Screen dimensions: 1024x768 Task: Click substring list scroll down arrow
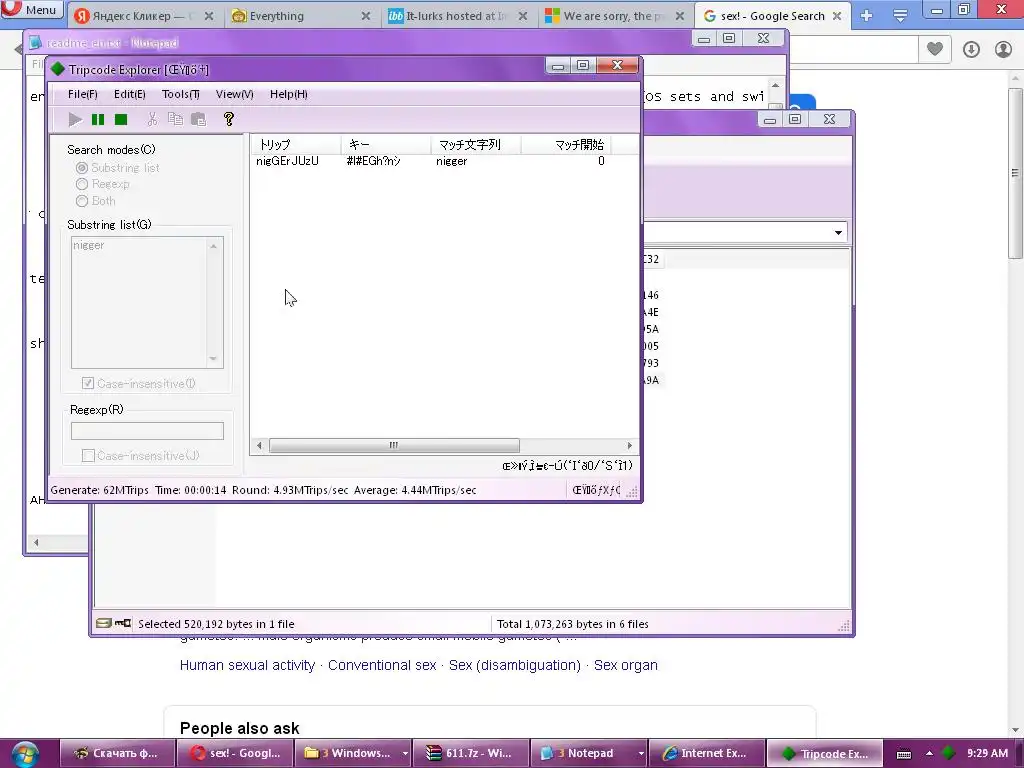pyautogui.click(x=213, y=359)
